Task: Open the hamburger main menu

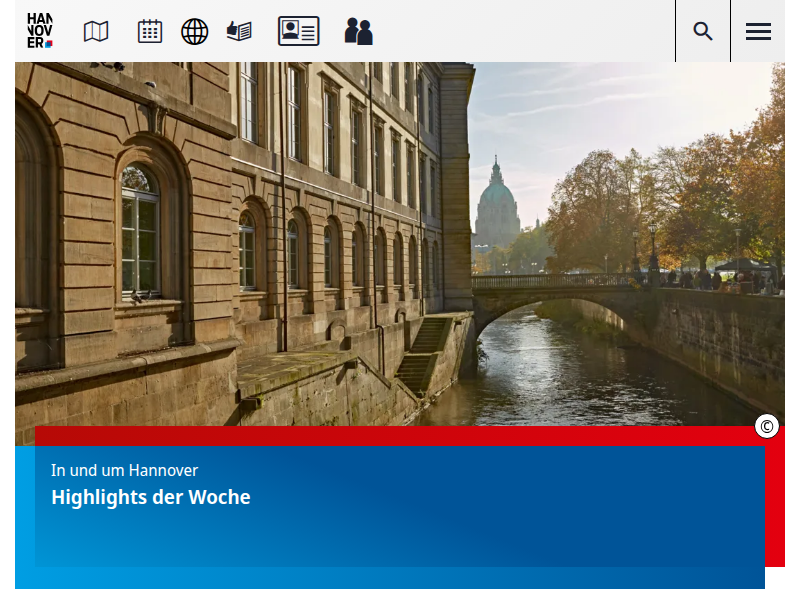Action: [758, 31]
